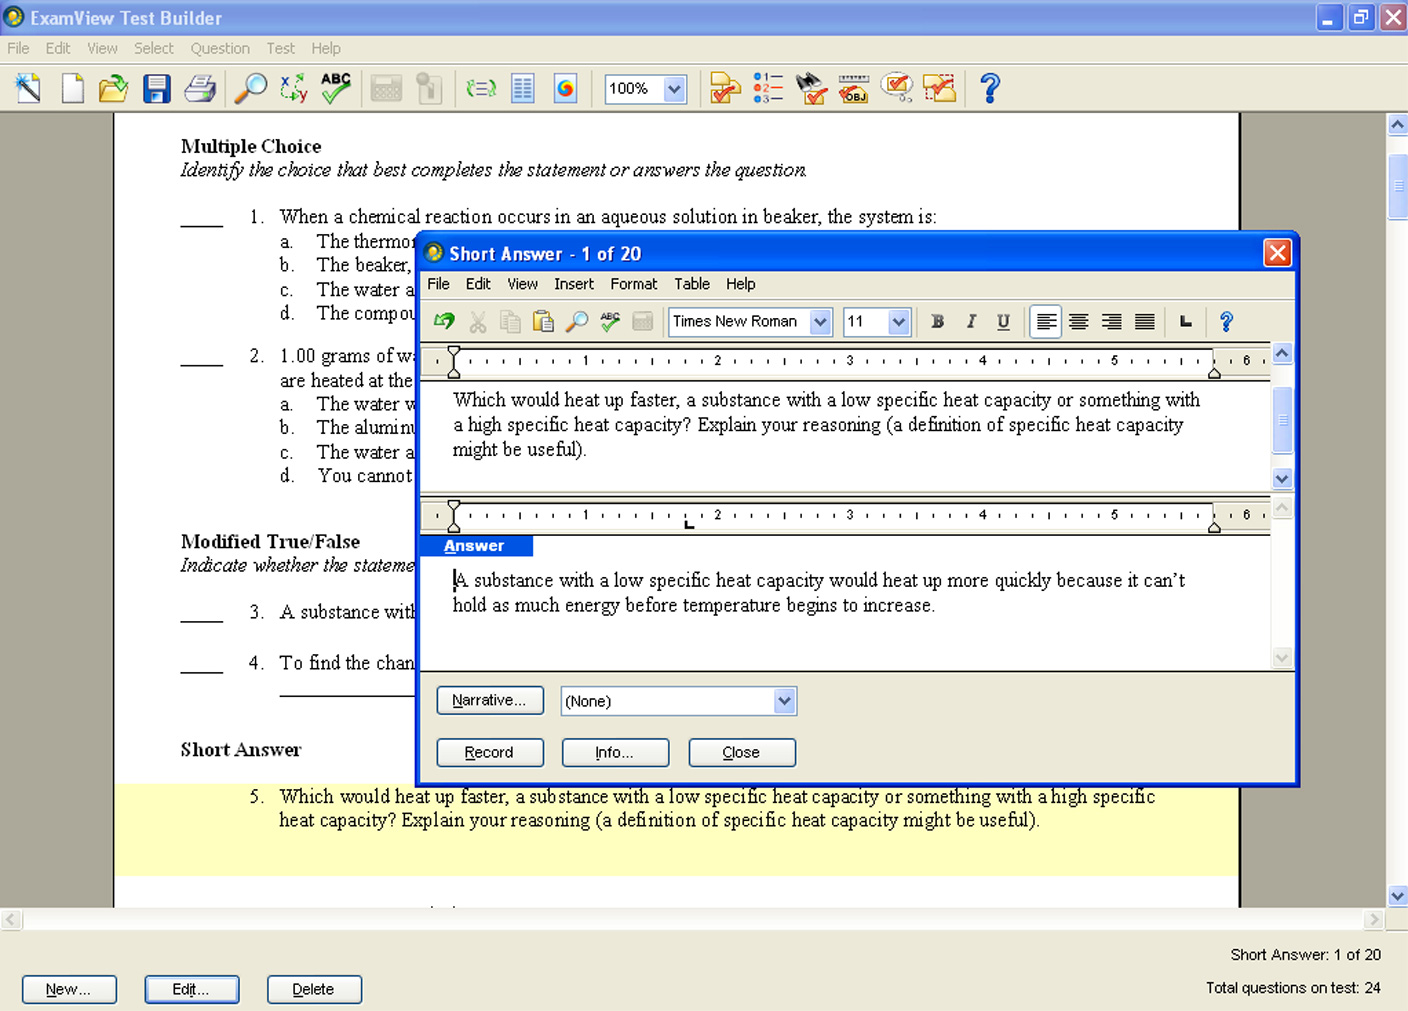The width and height of the screenshot is (1408, 1011).
Task: Click the Record button
Action: click(x=490, y=752)
